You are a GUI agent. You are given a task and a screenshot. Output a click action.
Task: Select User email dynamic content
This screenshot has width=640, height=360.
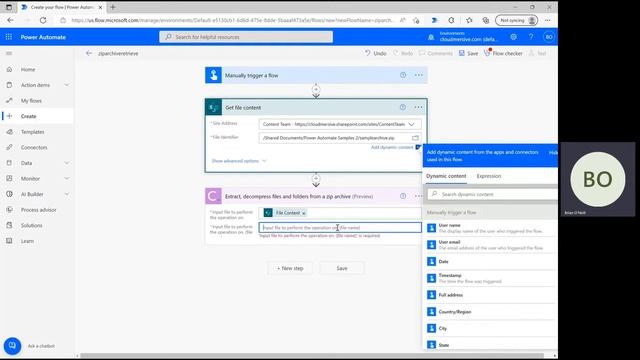[490, 244]
